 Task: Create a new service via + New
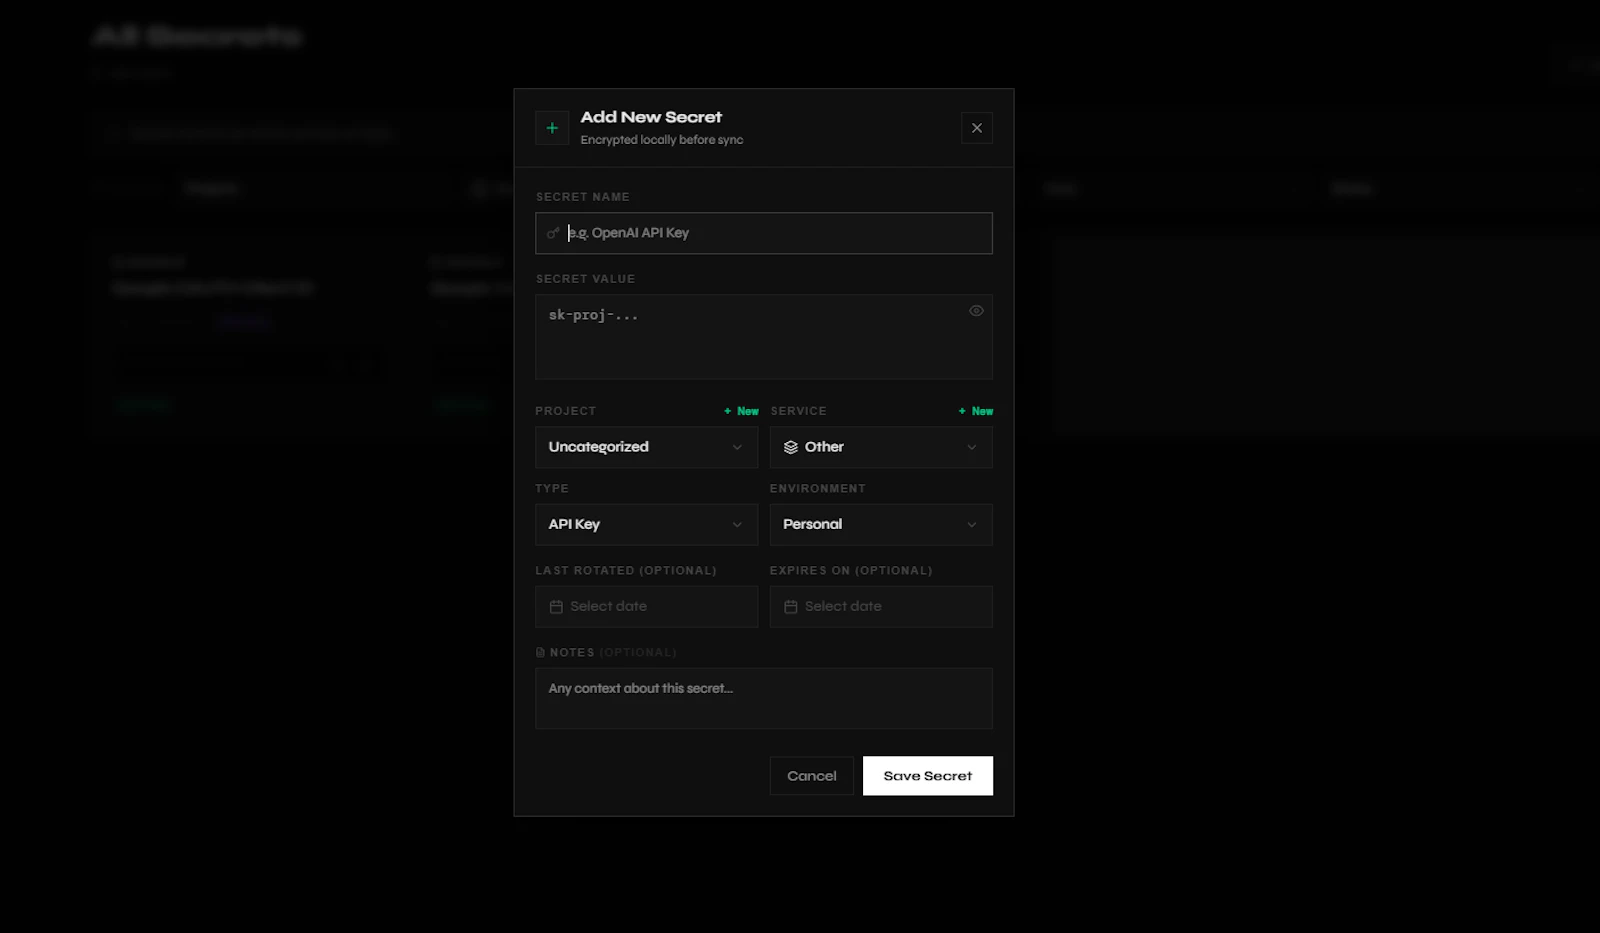(976, 411)
